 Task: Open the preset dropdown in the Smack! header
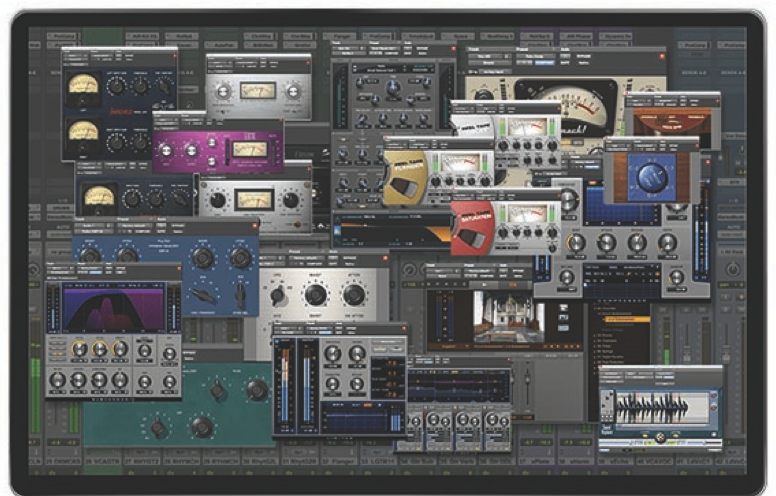tap(534, 56)
